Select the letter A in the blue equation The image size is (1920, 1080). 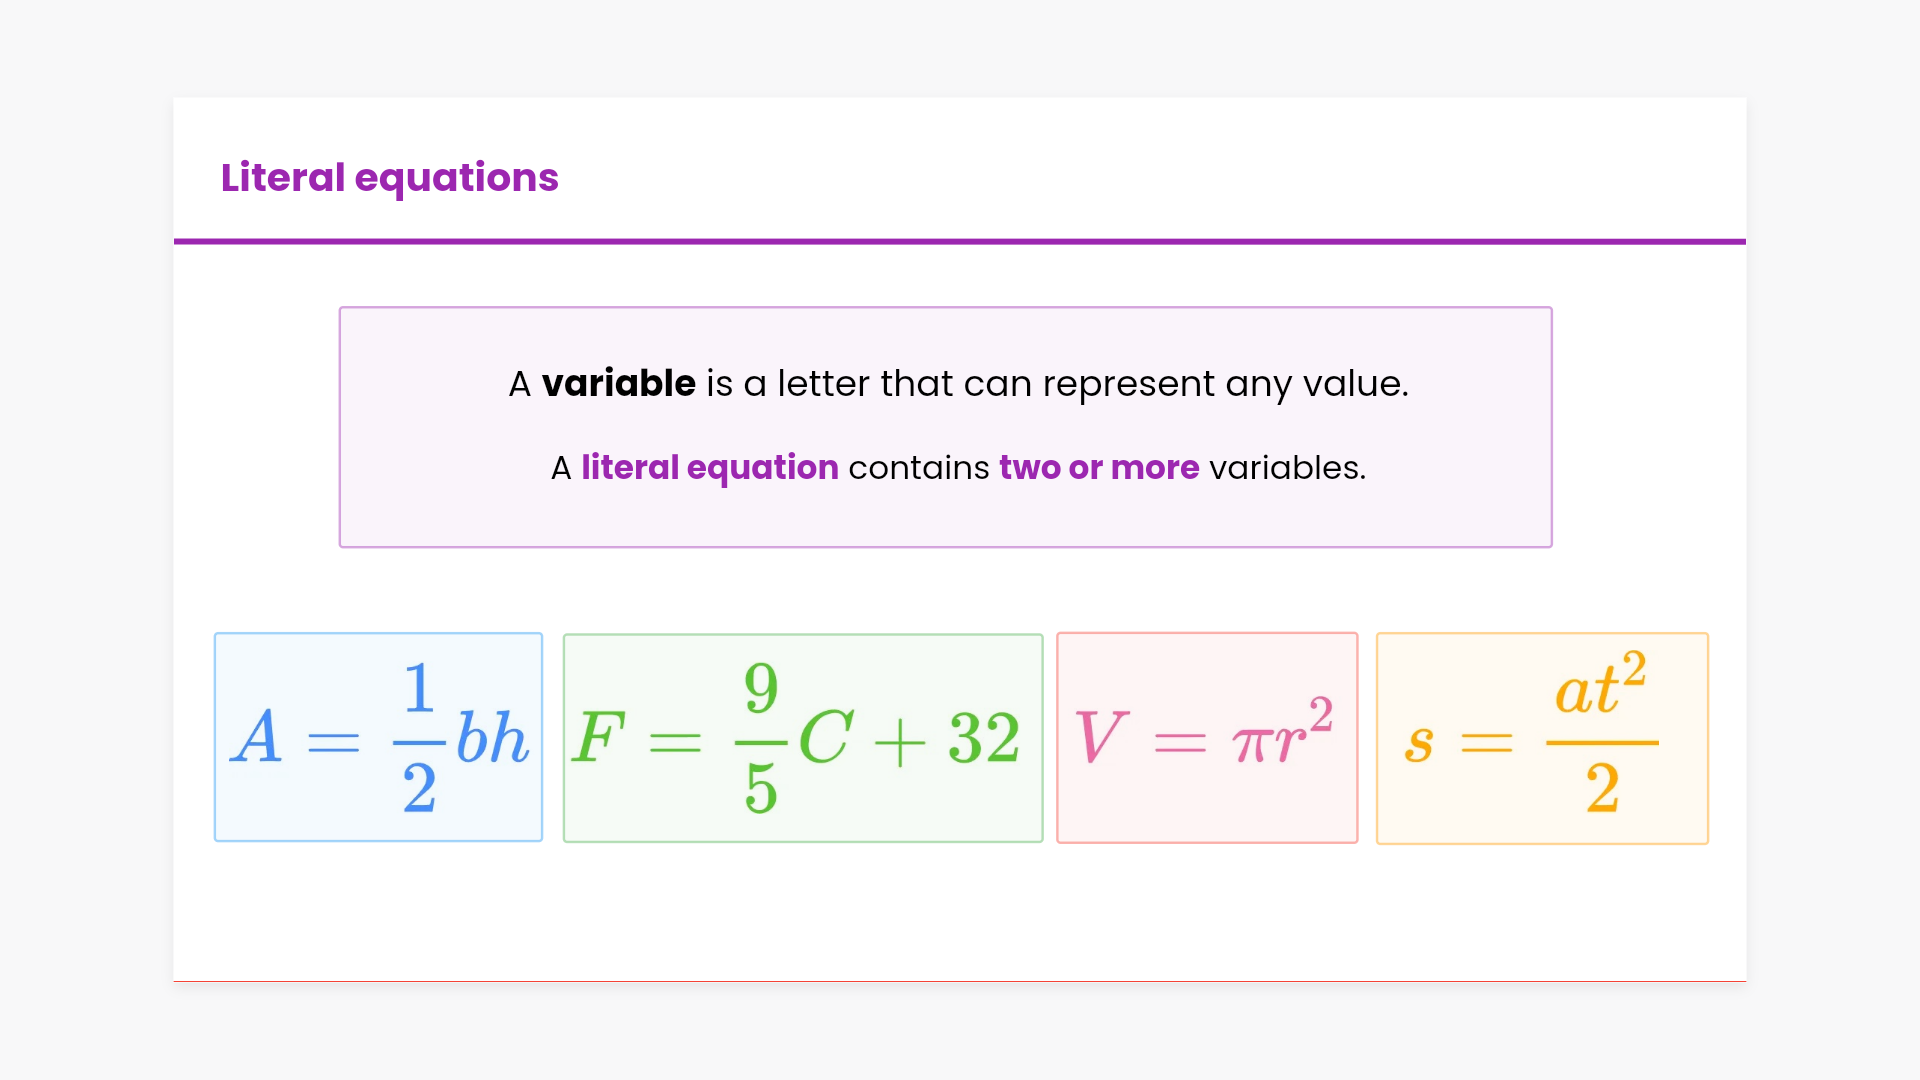pyautogui.click(x=258, y=738)
